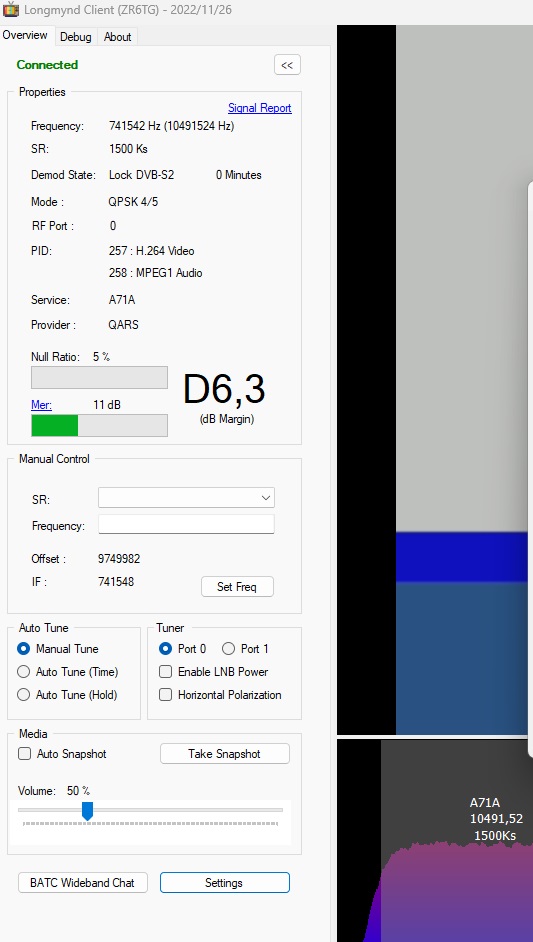
Task: Expand the SR dropdown in Manual Control
Action: tap(186, 497)
